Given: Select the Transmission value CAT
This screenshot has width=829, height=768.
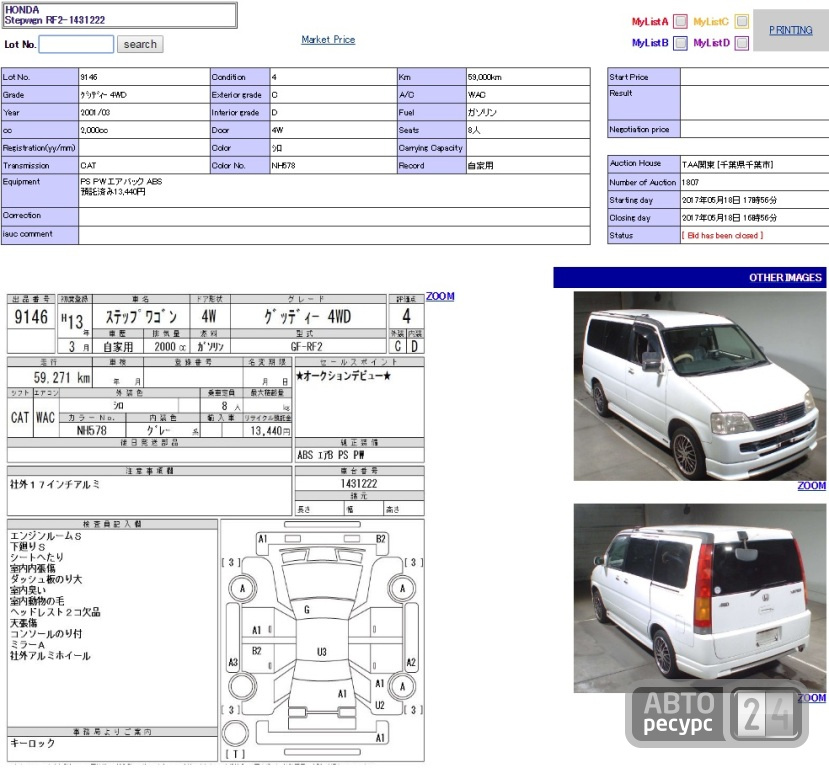Looking at the screenshot, I should tap(88, 165).
